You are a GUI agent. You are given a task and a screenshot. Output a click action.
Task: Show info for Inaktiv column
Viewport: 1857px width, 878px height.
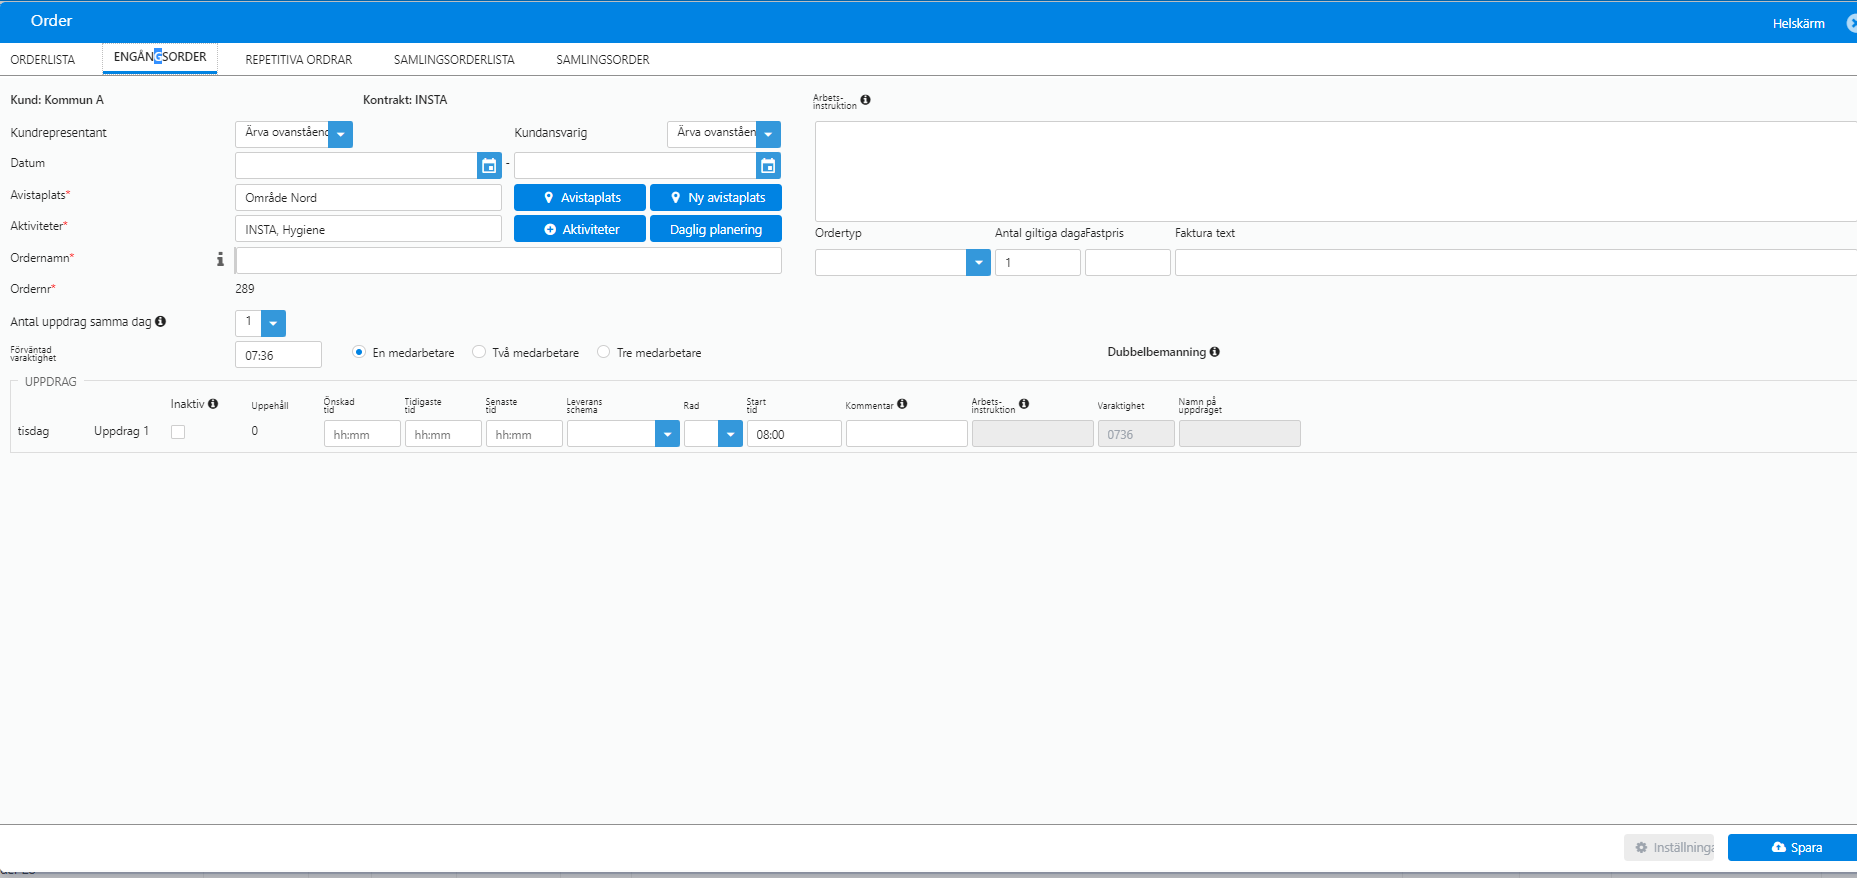coord(213,404)
